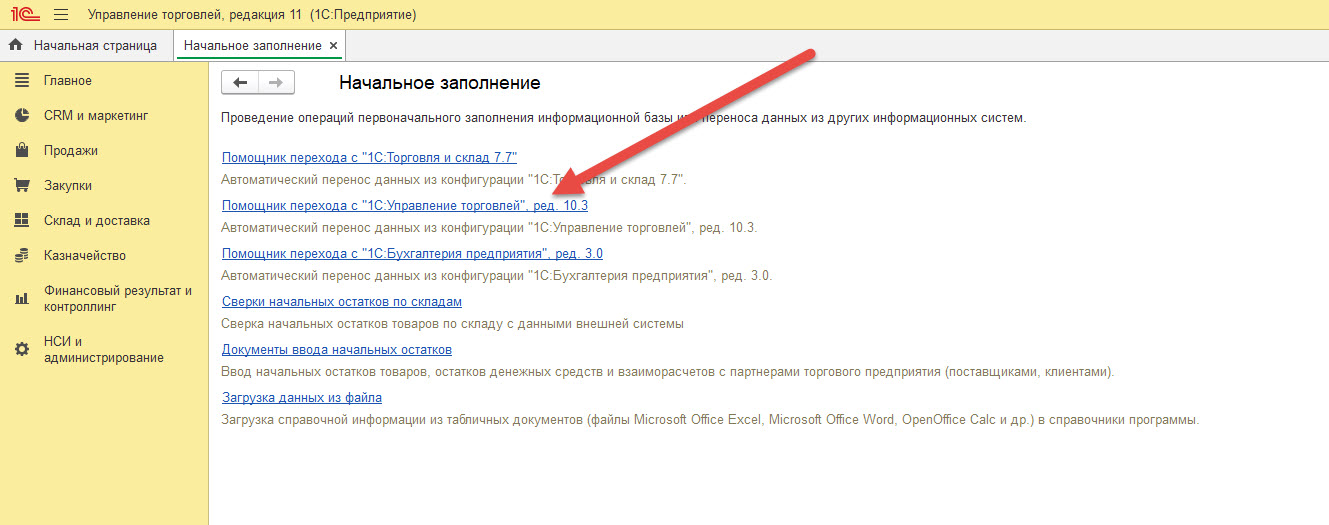The image size is (1329, 525).
Task: Click the Закупки cart icon
Action: (x=22, y=186)
